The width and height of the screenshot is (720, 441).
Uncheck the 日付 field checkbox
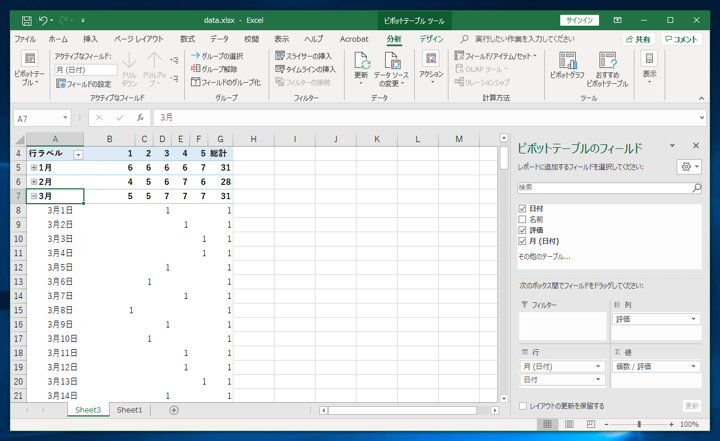tap(522, 209)
